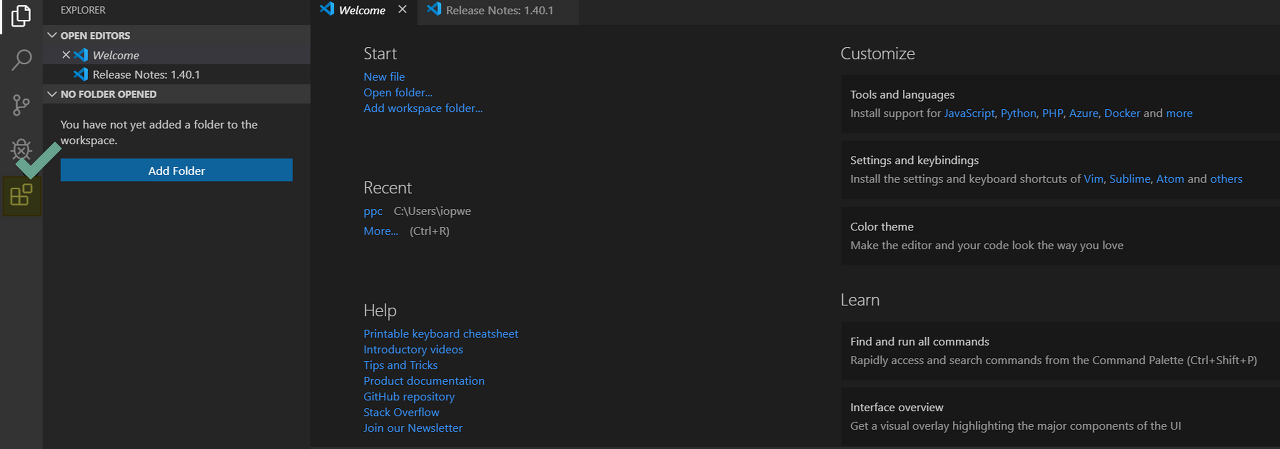Screen dimensions: 1280x449
Task: Install JavaScript support link
Action: 969,113
